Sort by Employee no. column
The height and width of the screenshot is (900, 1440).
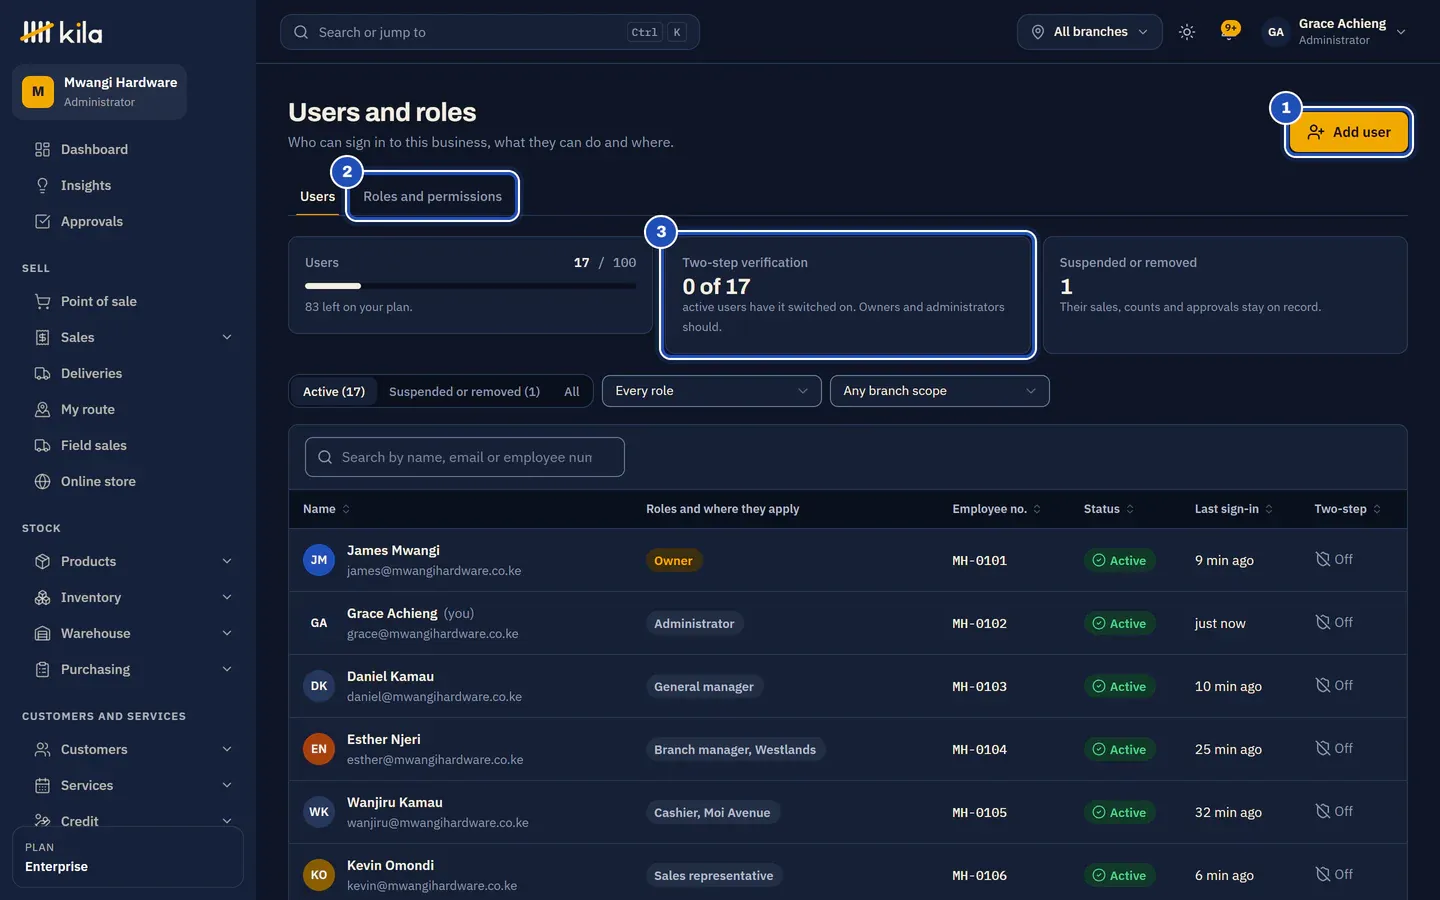pos(997,509)
